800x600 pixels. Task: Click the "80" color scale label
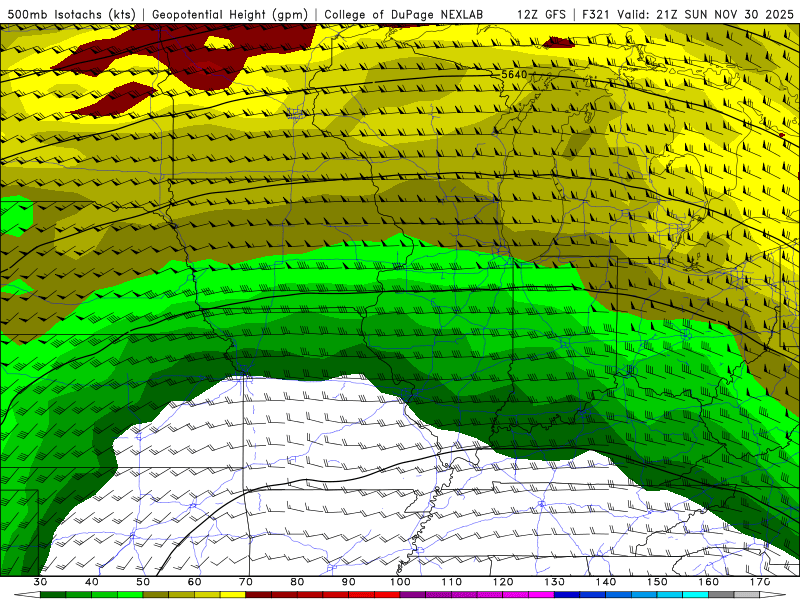tap(297, 582)
